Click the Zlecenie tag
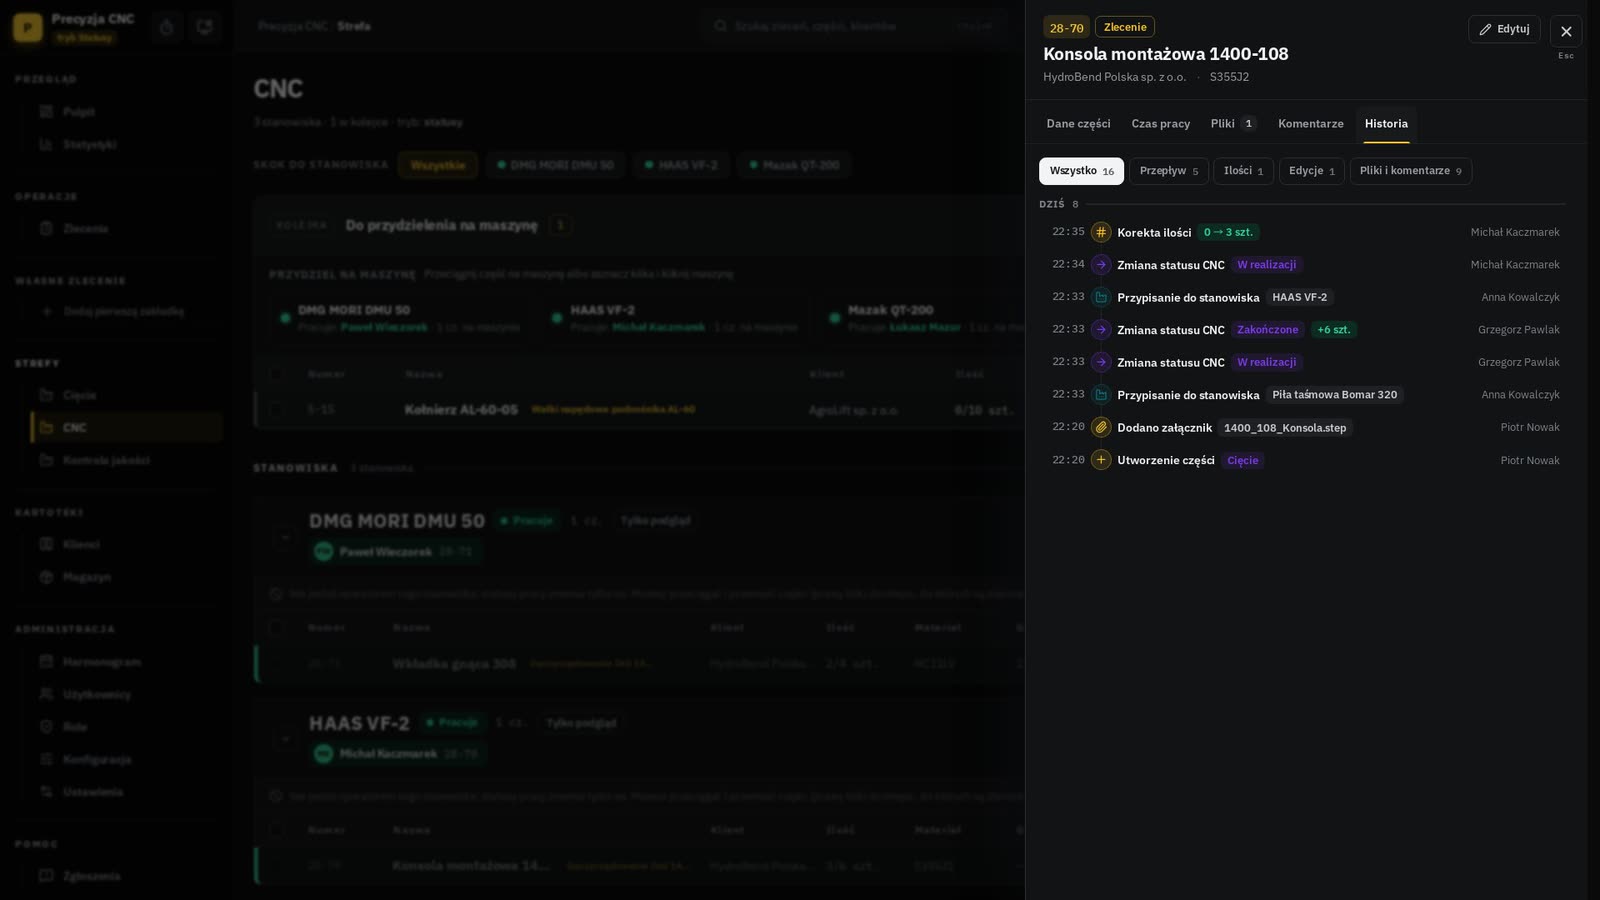This screenshot has width=1600, height=900. [1125, 27]
